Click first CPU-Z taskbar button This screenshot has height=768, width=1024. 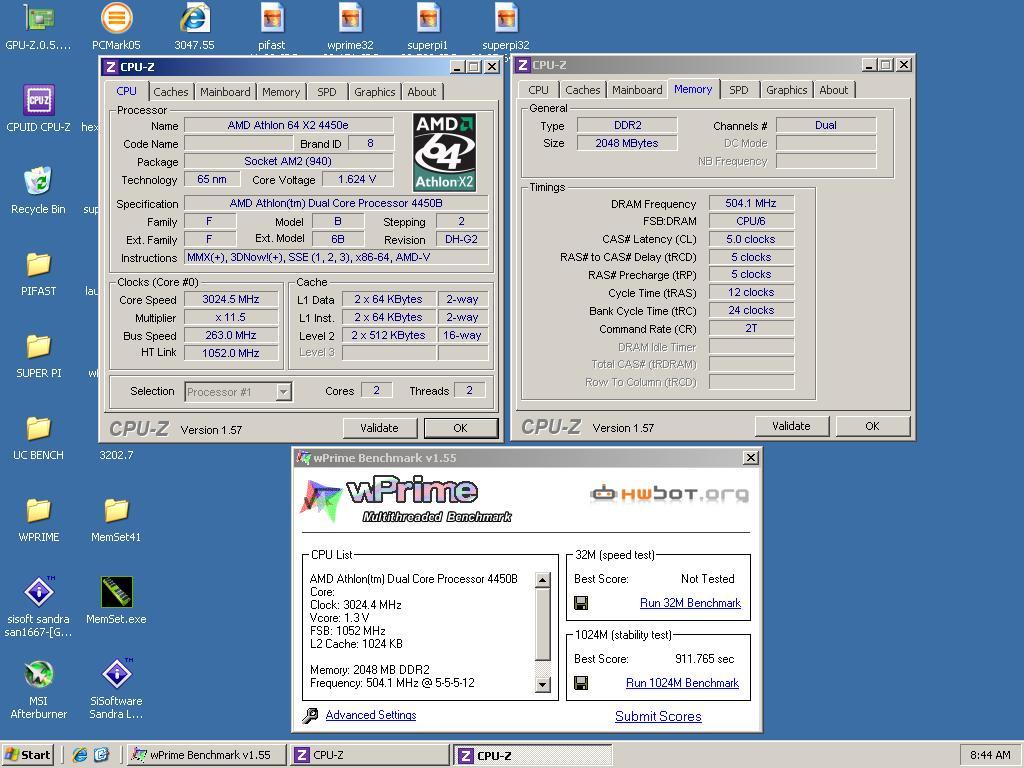pyautogui.click(x=370, y=755)
